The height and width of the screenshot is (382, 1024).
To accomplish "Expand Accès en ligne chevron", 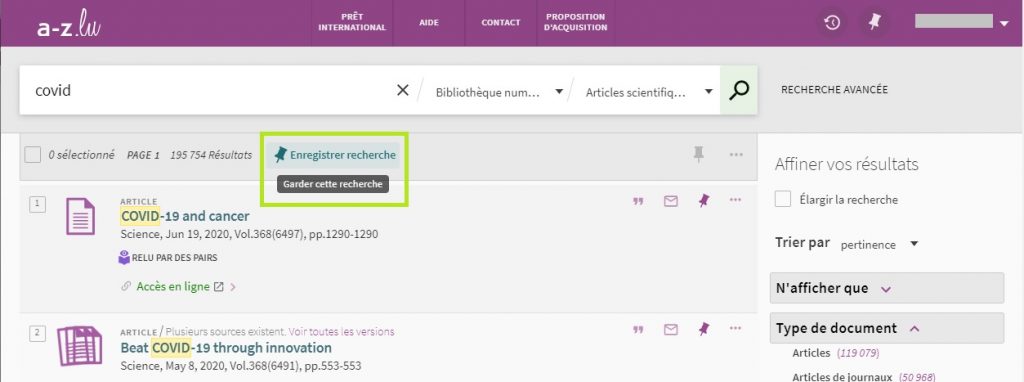I will pyautogui.click(x=233, y=287).
